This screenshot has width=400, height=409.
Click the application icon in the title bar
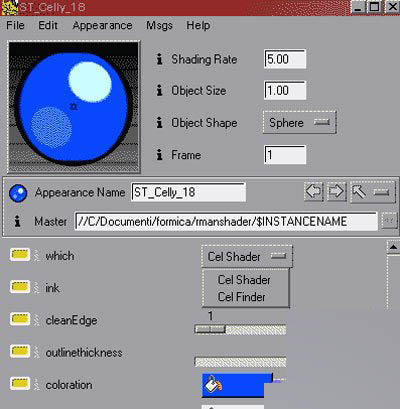coord(9,7)
